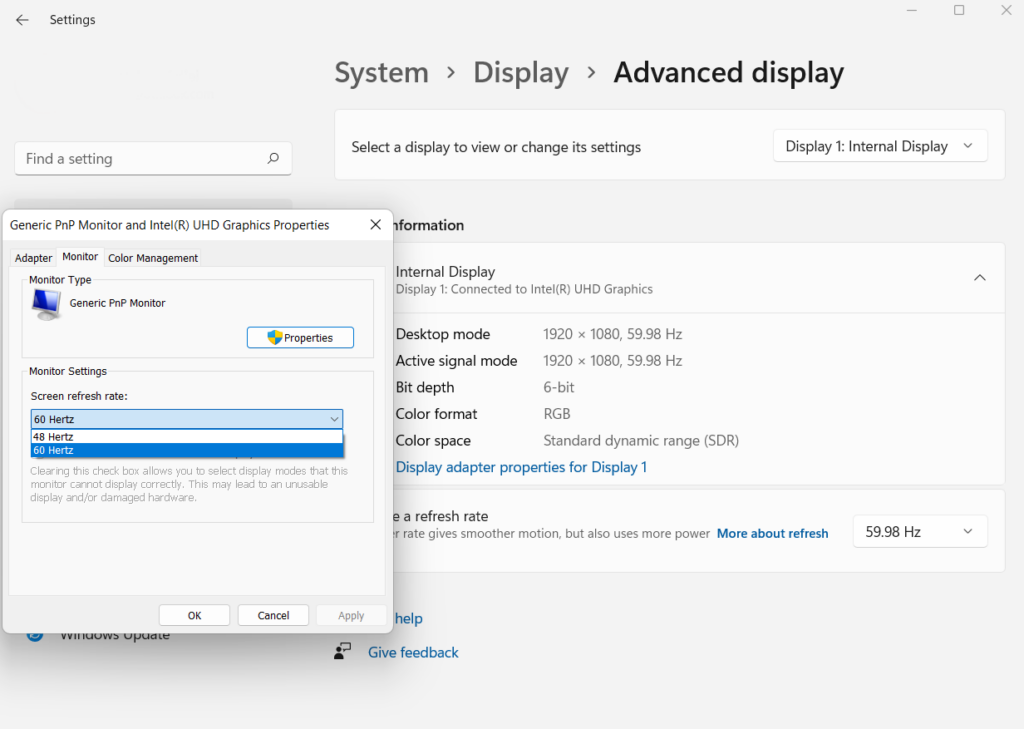This screenshot has width=1024, height=729.
Task: Click the More about refresh link
Action: point(772,533)
